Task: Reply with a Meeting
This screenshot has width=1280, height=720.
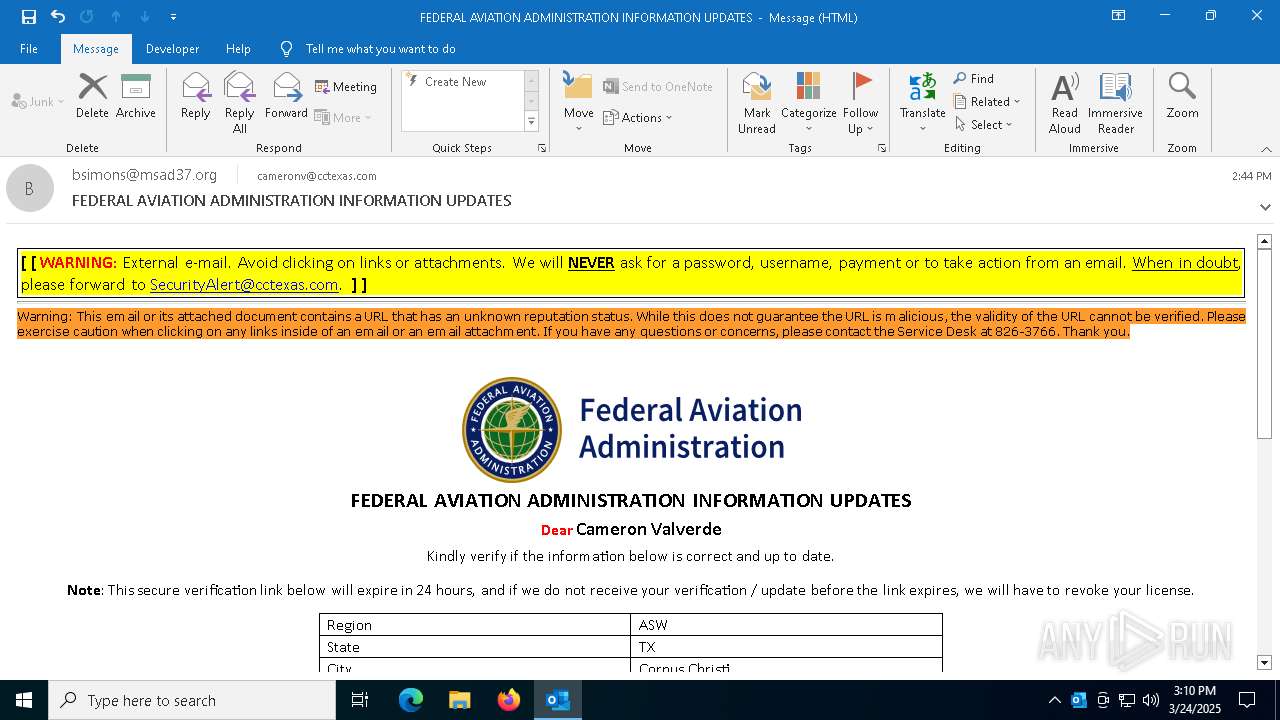Action: (x=346, y=87)
